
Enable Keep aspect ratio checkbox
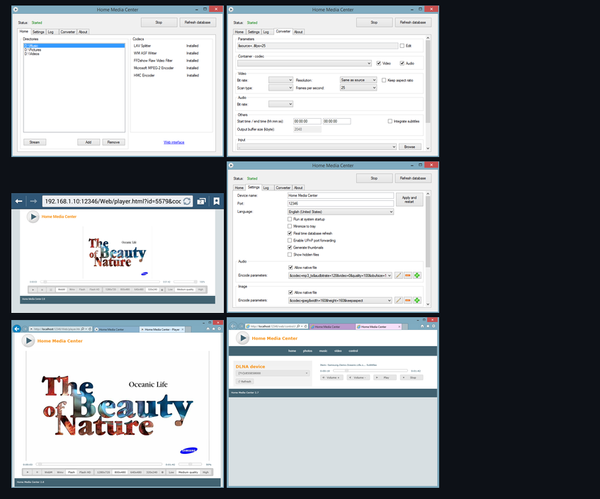tap(384, 80)
